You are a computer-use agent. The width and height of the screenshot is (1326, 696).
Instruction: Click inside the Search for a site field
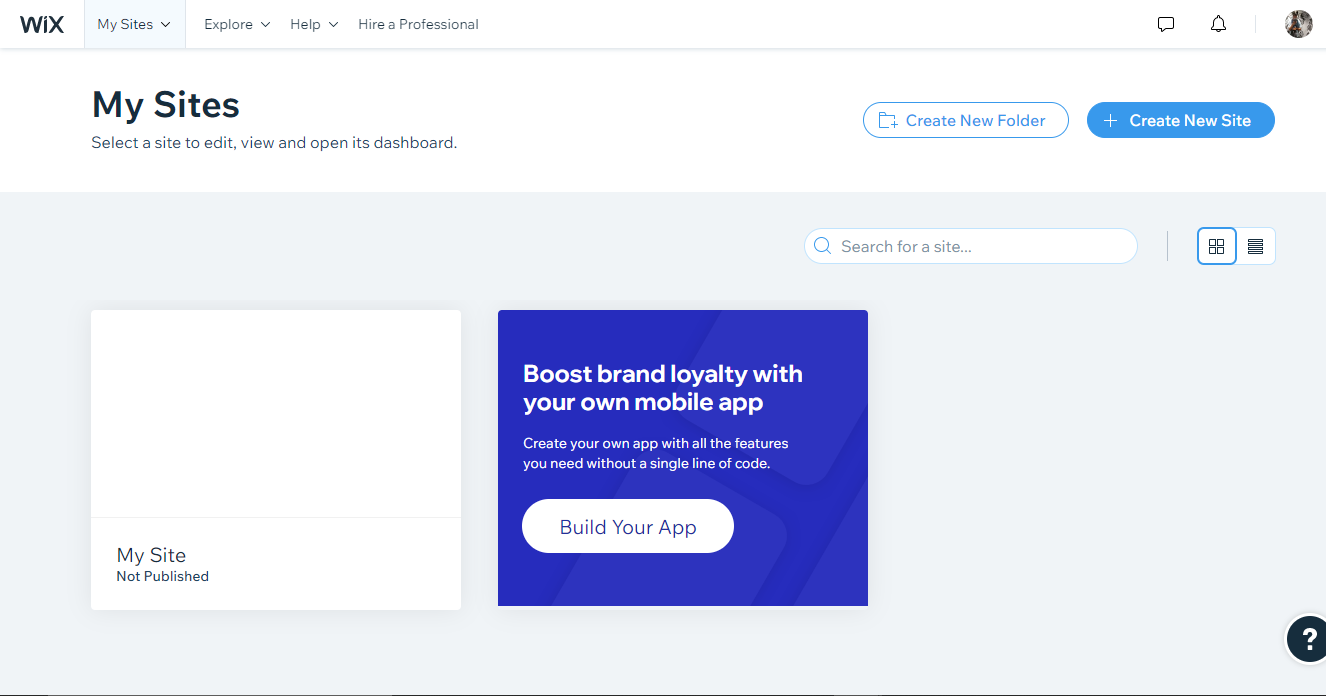pos(971,246)
